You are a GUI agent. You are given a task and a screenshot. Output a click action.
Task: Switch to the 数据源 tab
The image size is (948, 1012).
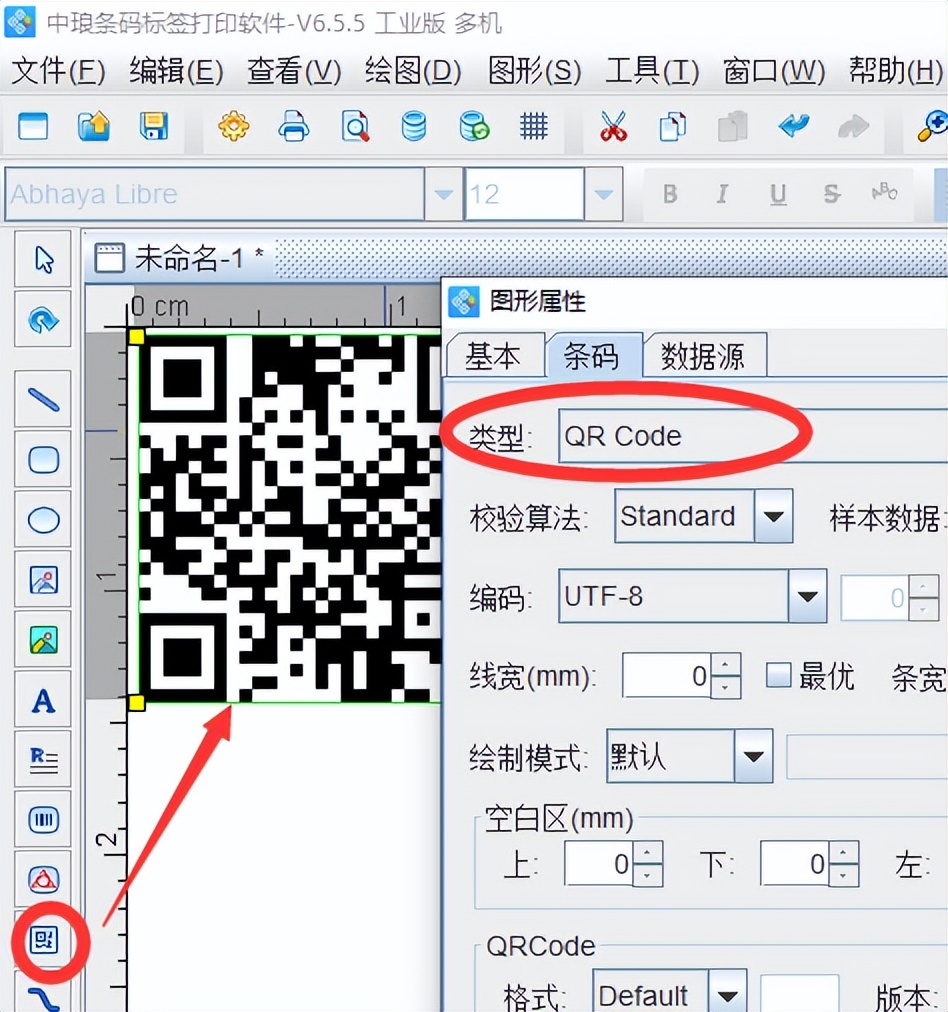click(703, 356)
